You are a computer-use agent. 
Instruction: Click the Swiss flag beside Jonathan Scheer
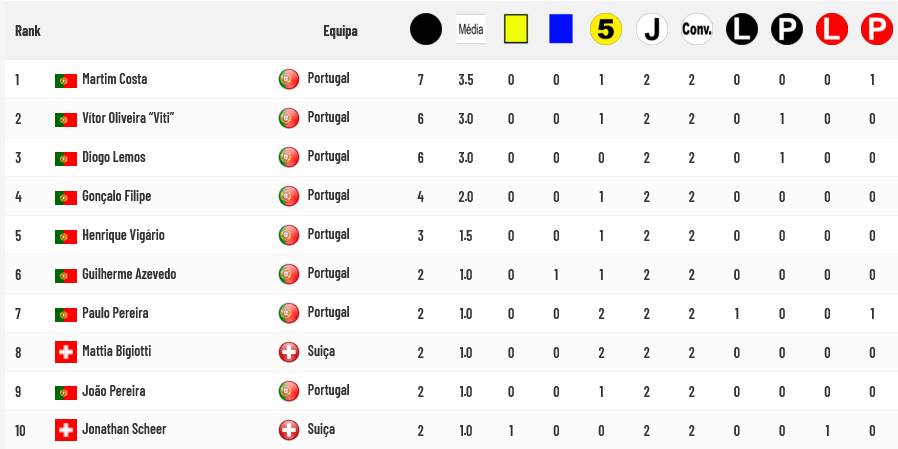point(66,430)
